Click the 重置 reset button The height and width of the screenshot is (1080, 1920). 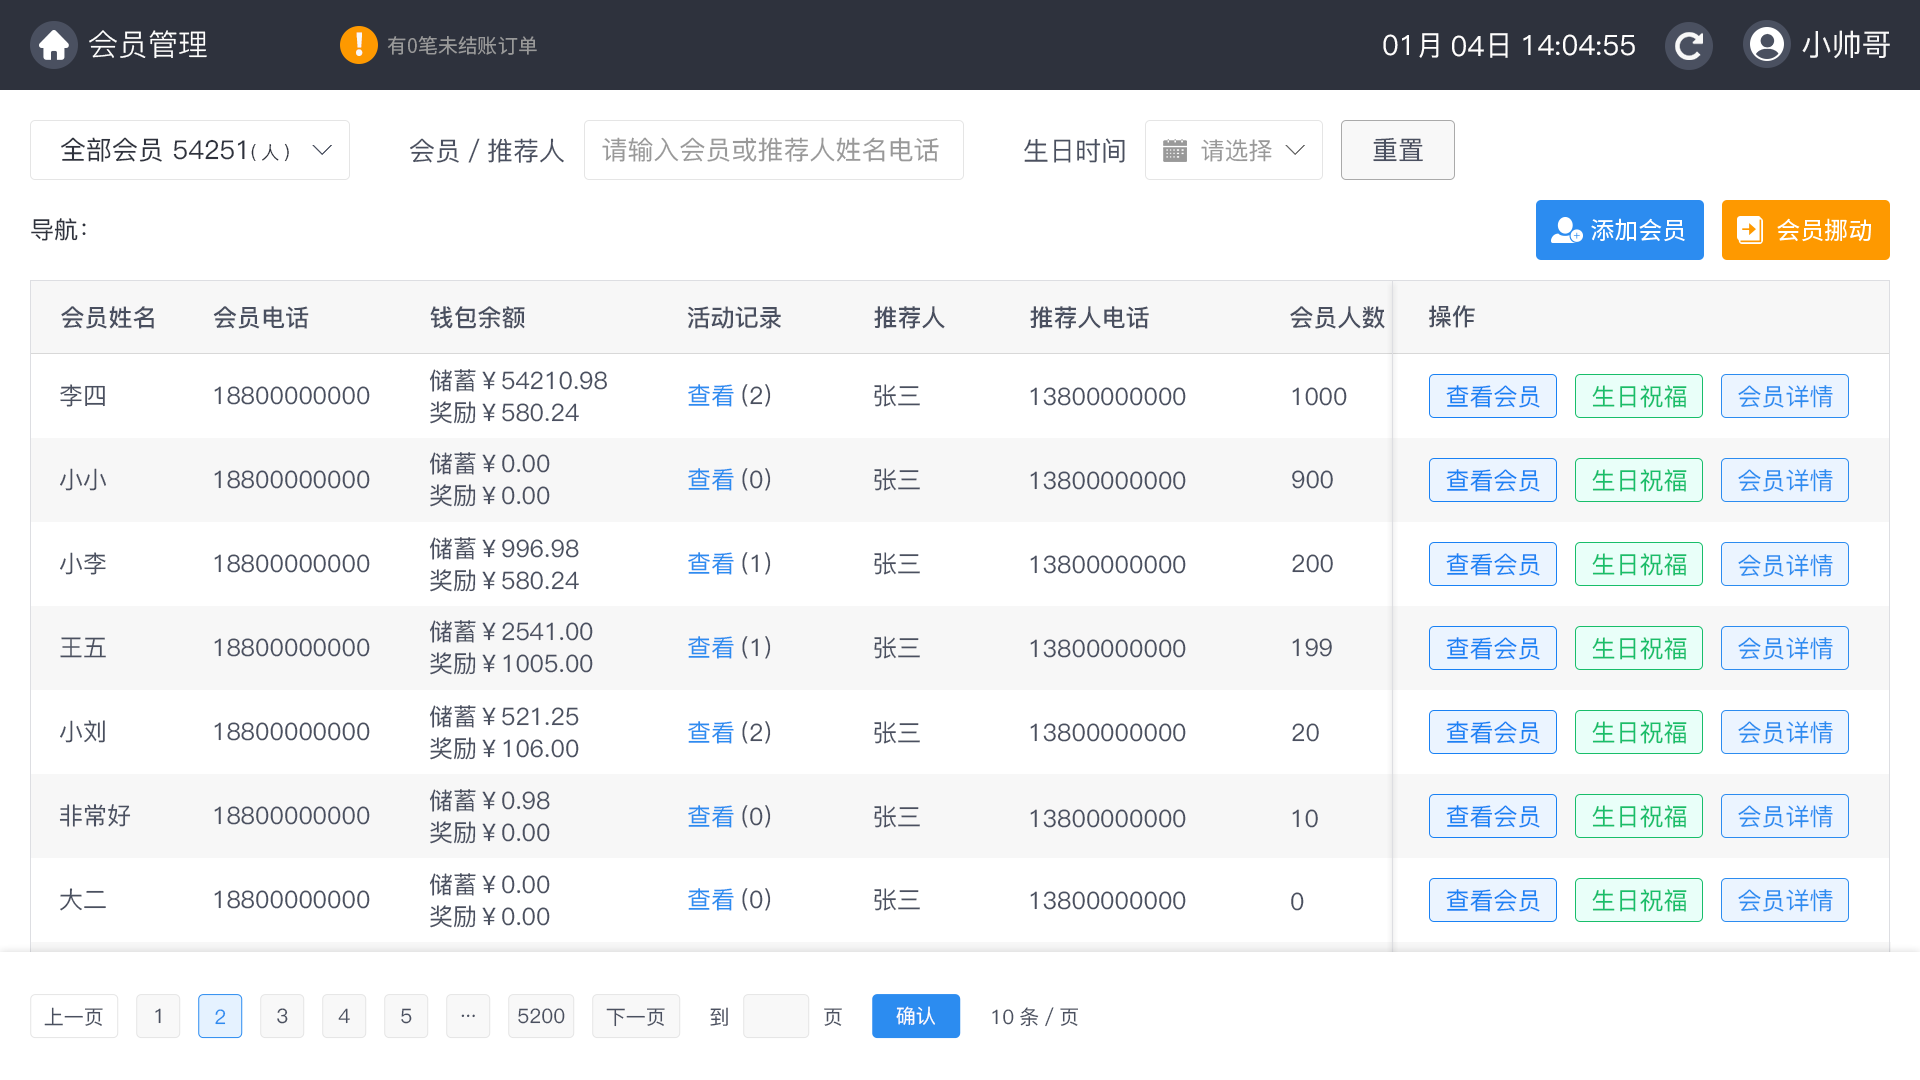click(1397, 151)
